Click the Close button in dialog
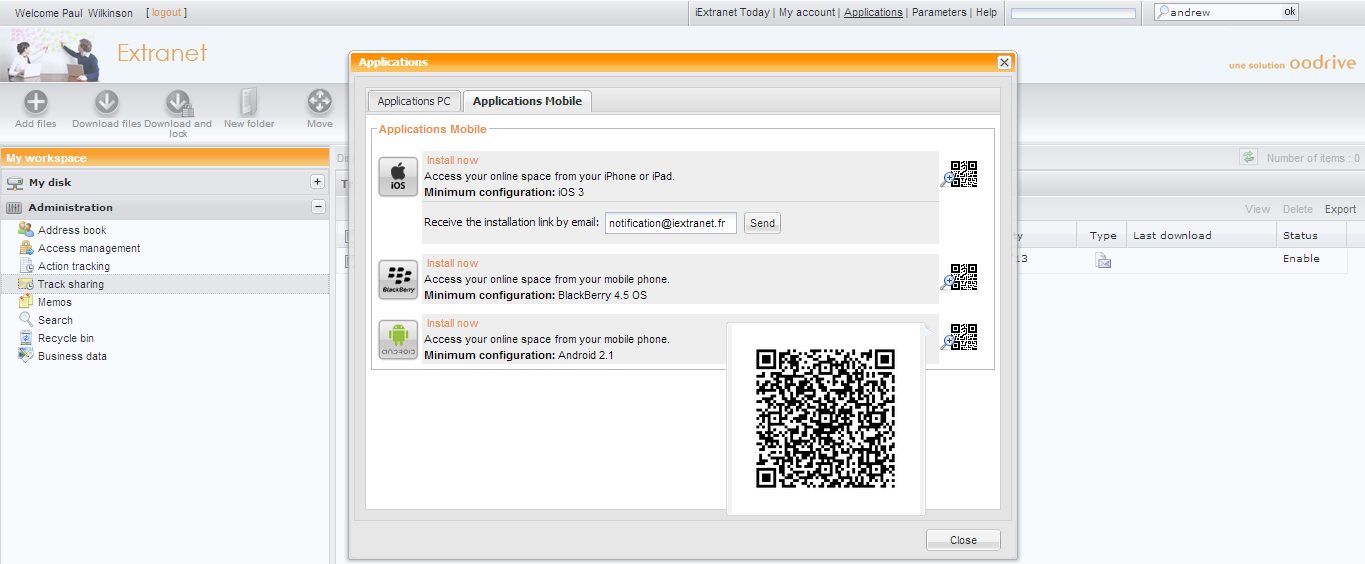The height and width of the screenshot is (564, 1365). [962, 540]
